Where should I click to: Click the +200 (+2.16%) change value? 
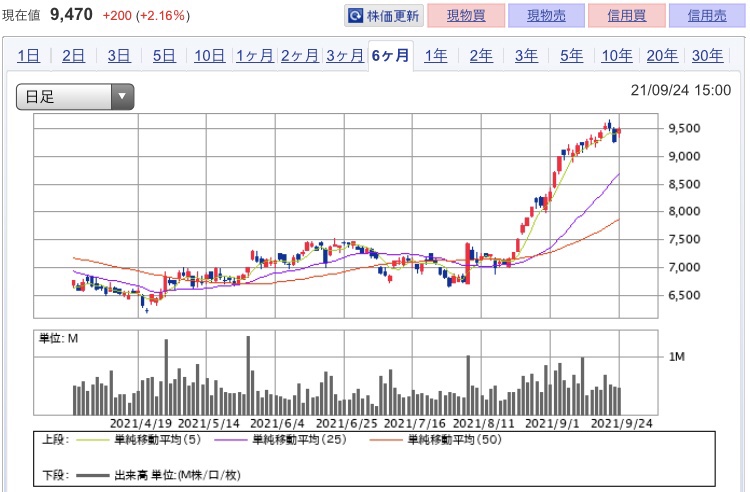click(x=146, y=15)
